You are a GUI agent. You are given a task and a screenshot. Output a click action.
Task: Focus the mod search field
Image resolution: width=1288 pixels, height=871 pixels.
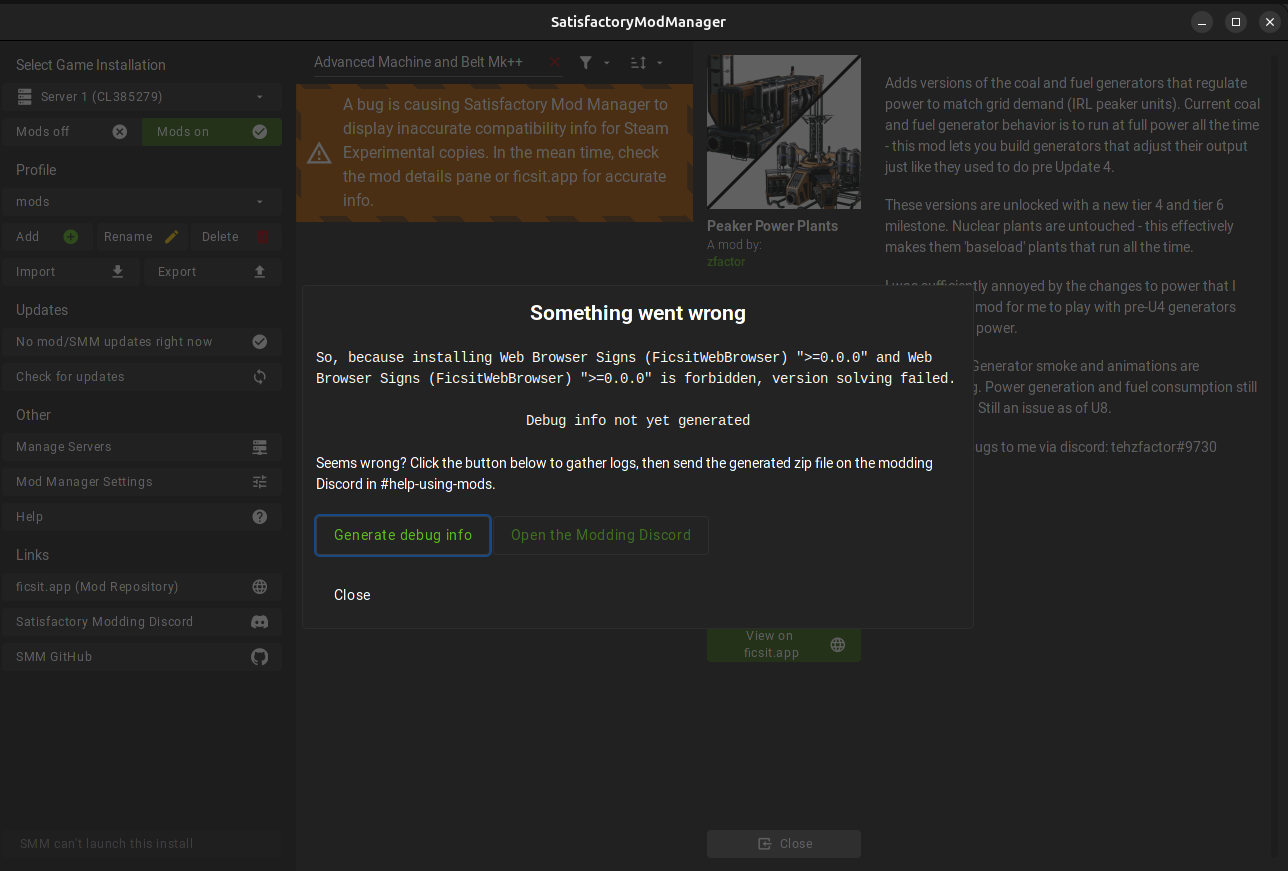(428, 62)
